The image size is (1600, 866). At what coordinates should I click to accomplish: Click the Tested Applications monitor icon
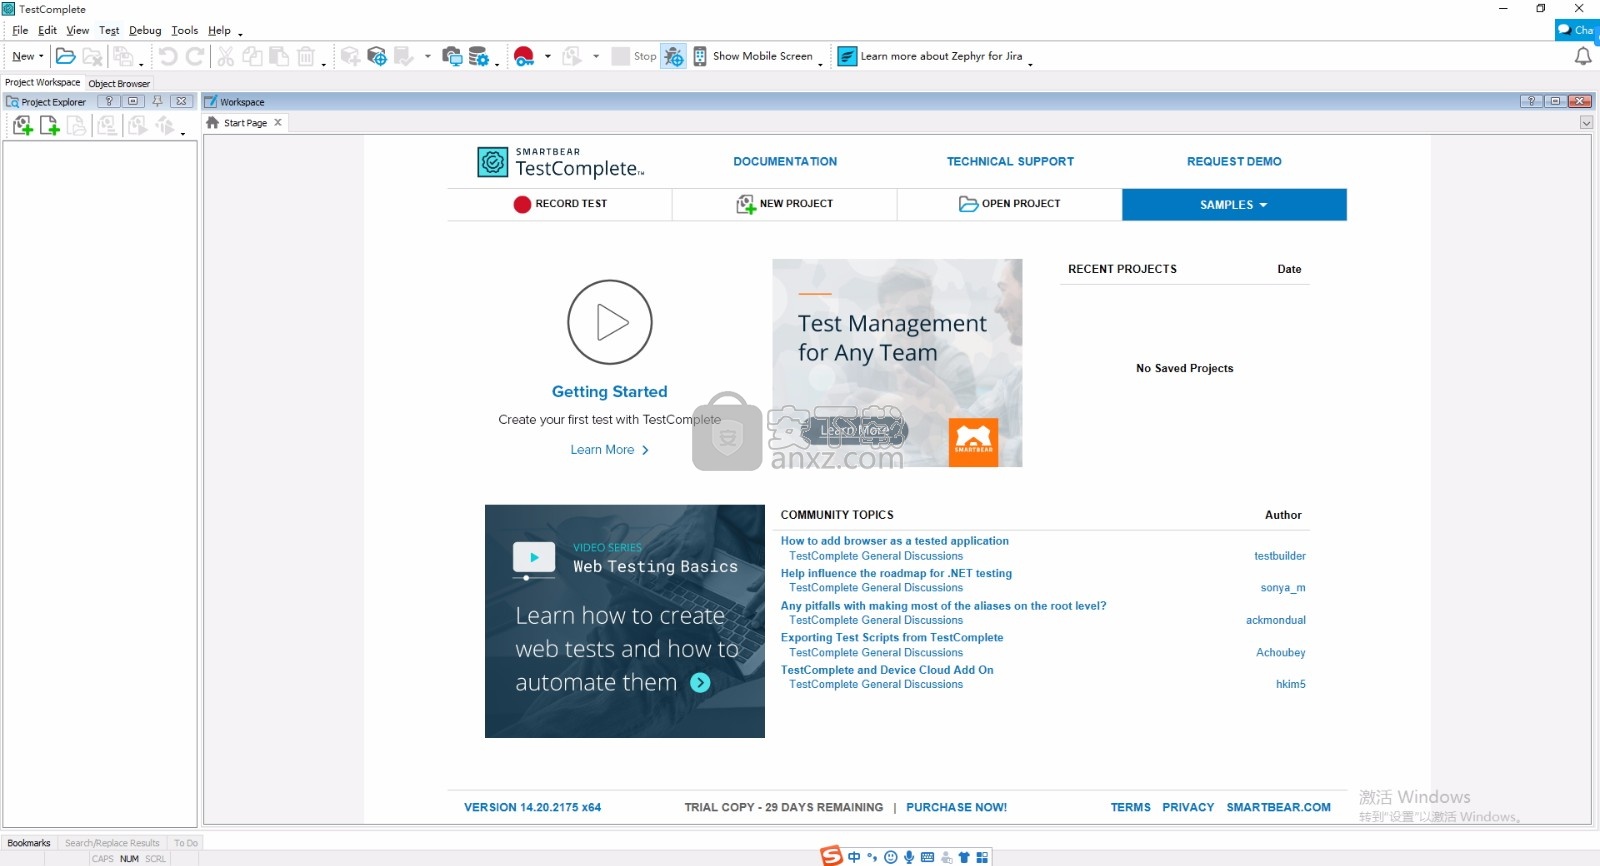(452, 56)
